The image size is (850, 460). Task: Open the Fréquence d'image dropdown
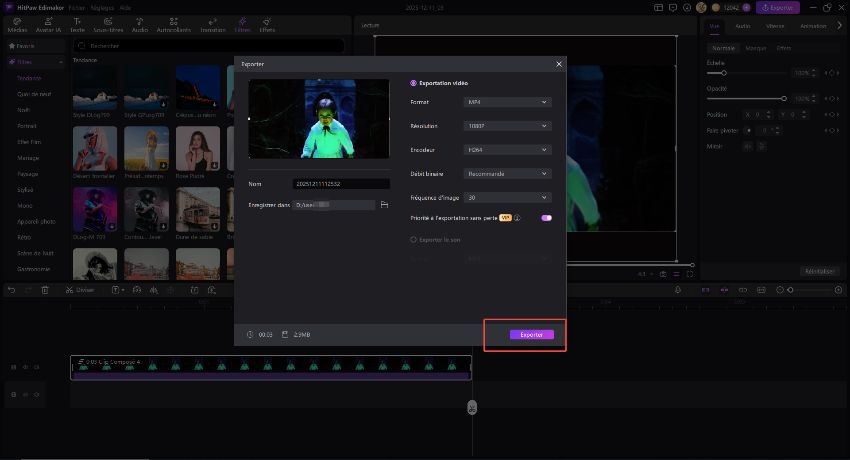coord(507,197)
